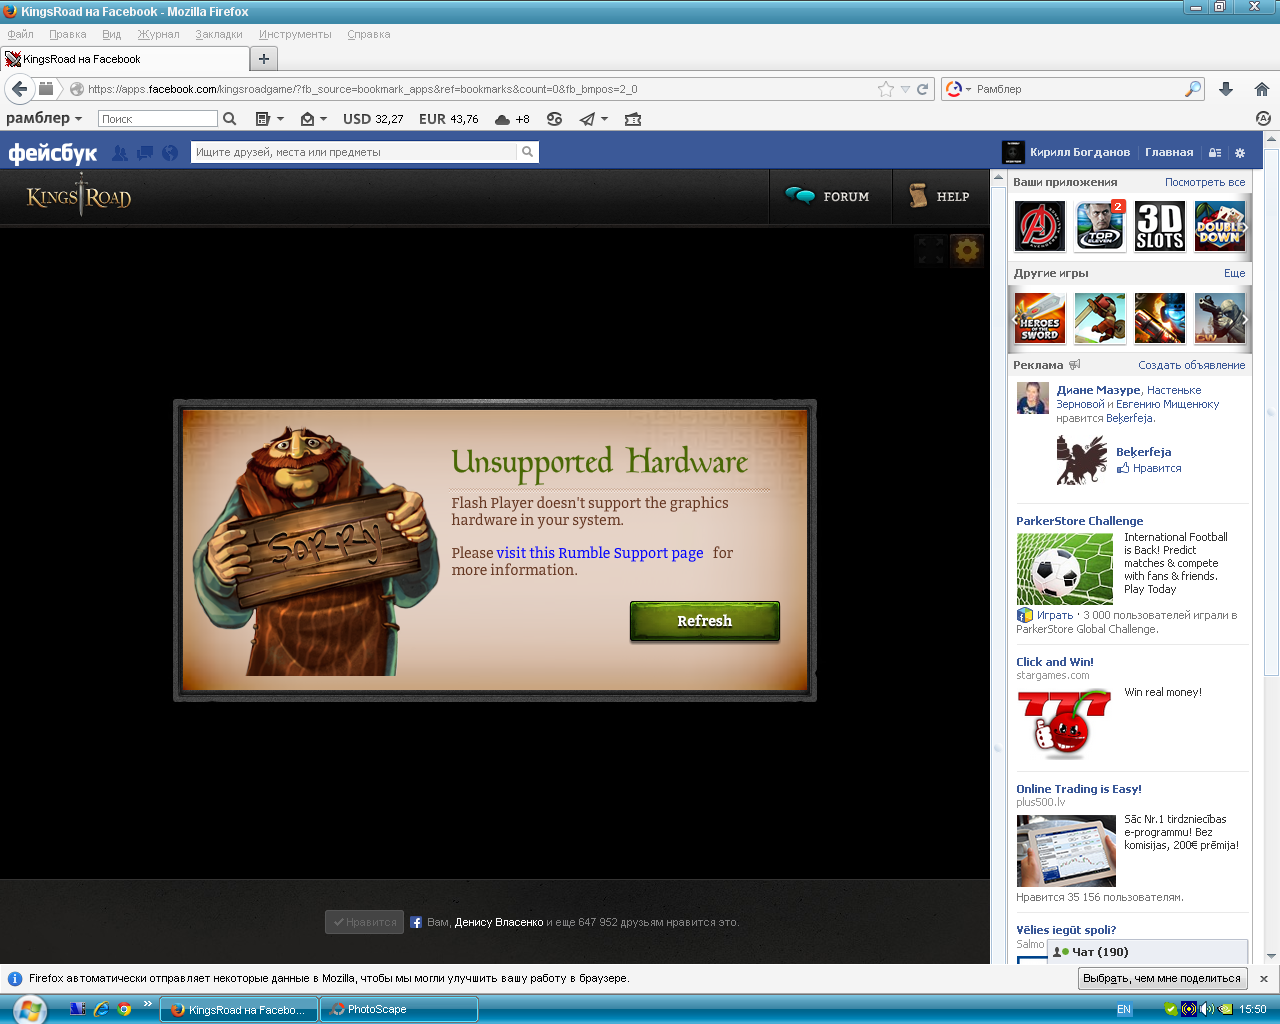Click the Rambler ticket icon
This screenshot has height=1024, width=1280.
point(633,119)
